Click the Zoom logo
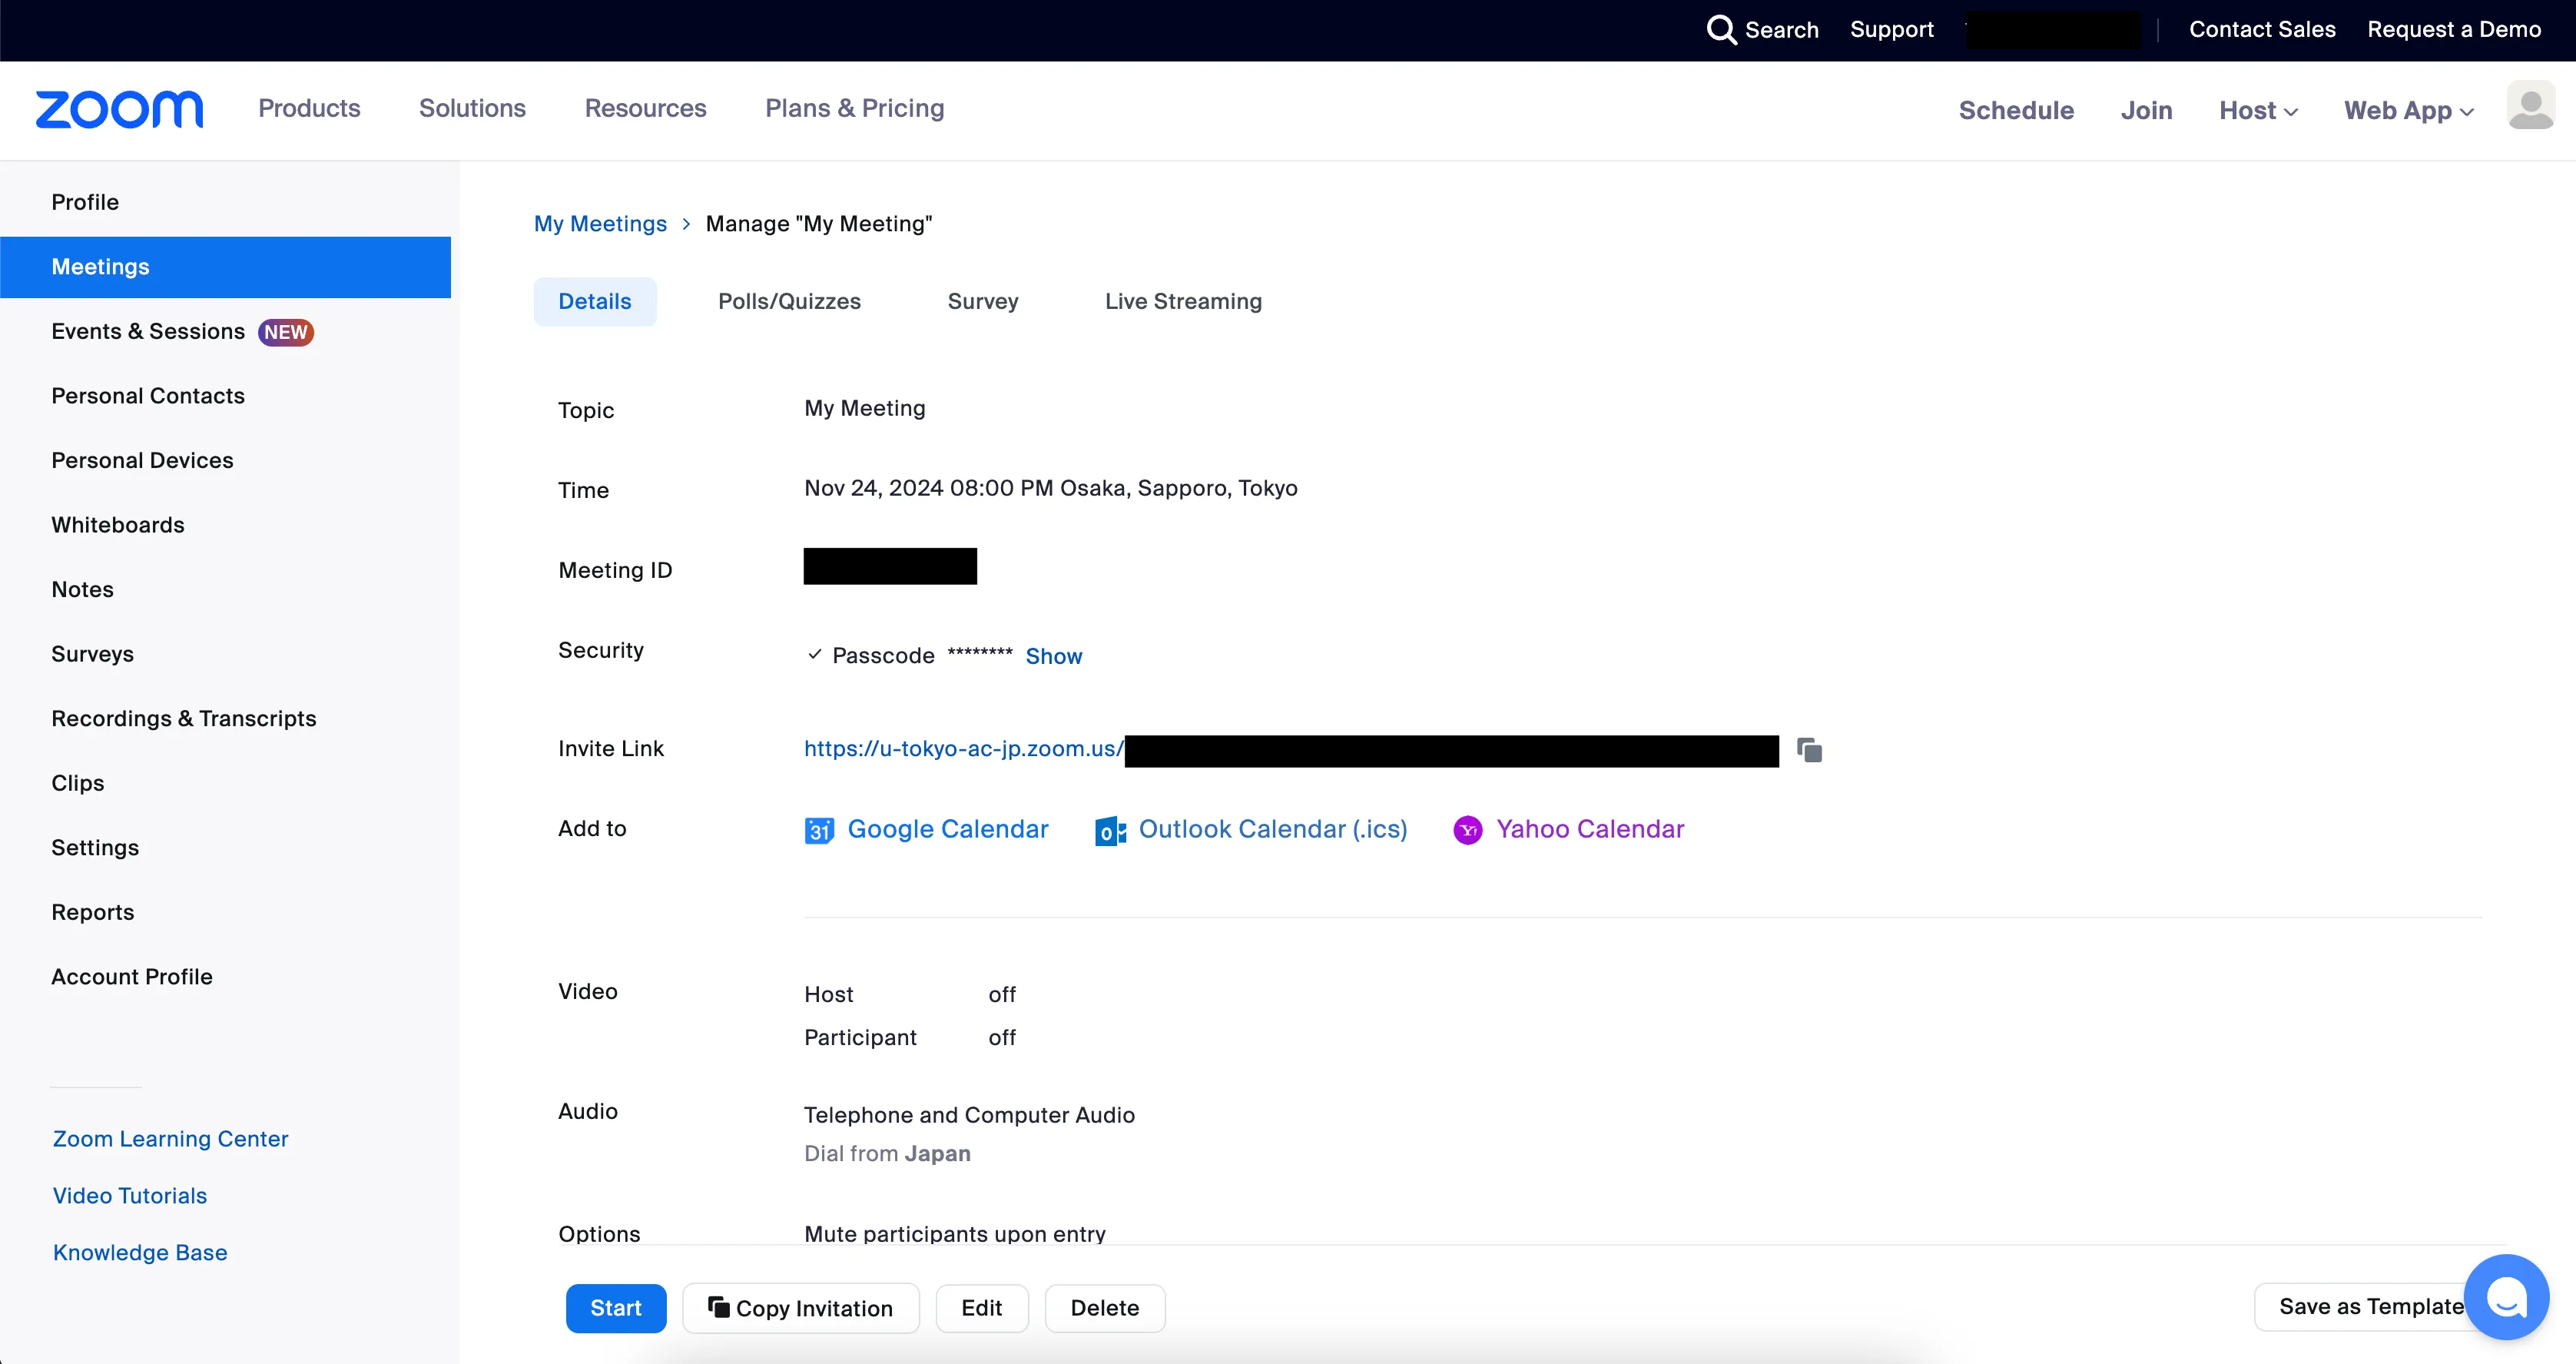 (119, 109)
